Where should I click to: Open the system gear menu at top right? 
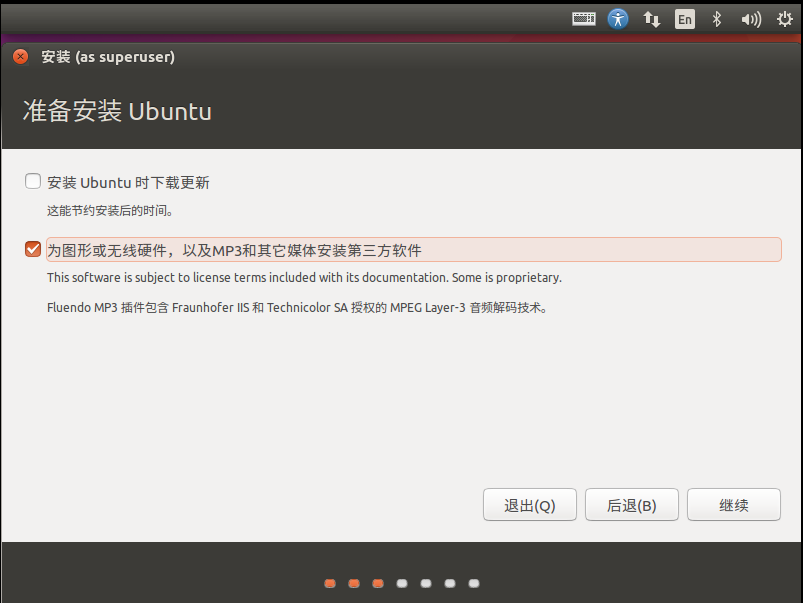pyautogui.click(x=784, y=18)
